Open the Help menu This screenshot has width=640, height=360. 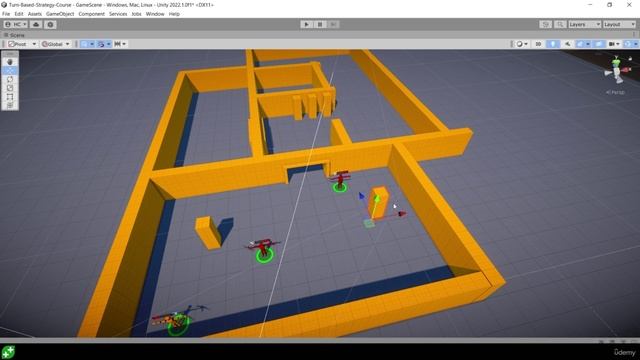(174, 14)
